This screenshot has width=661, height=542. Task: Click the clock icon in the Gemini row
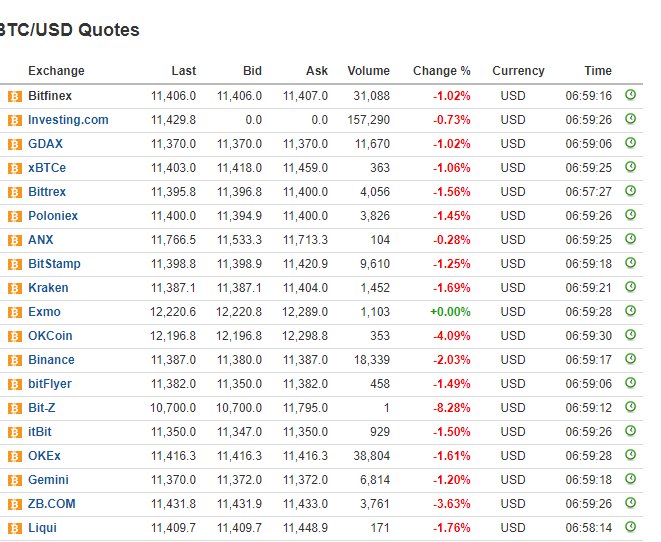click(x=630, y=479)
